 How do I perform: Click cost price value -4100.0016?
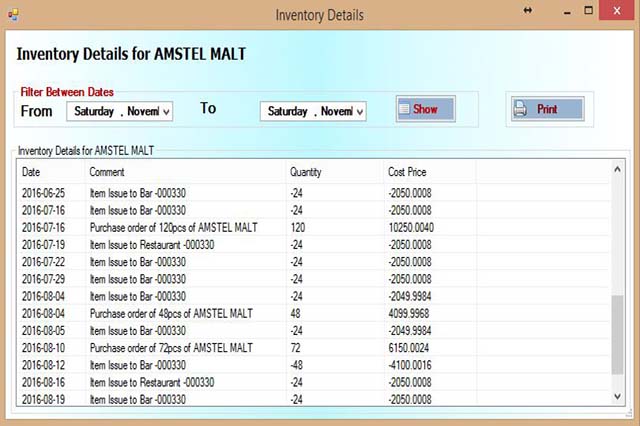tap(410, 365)
